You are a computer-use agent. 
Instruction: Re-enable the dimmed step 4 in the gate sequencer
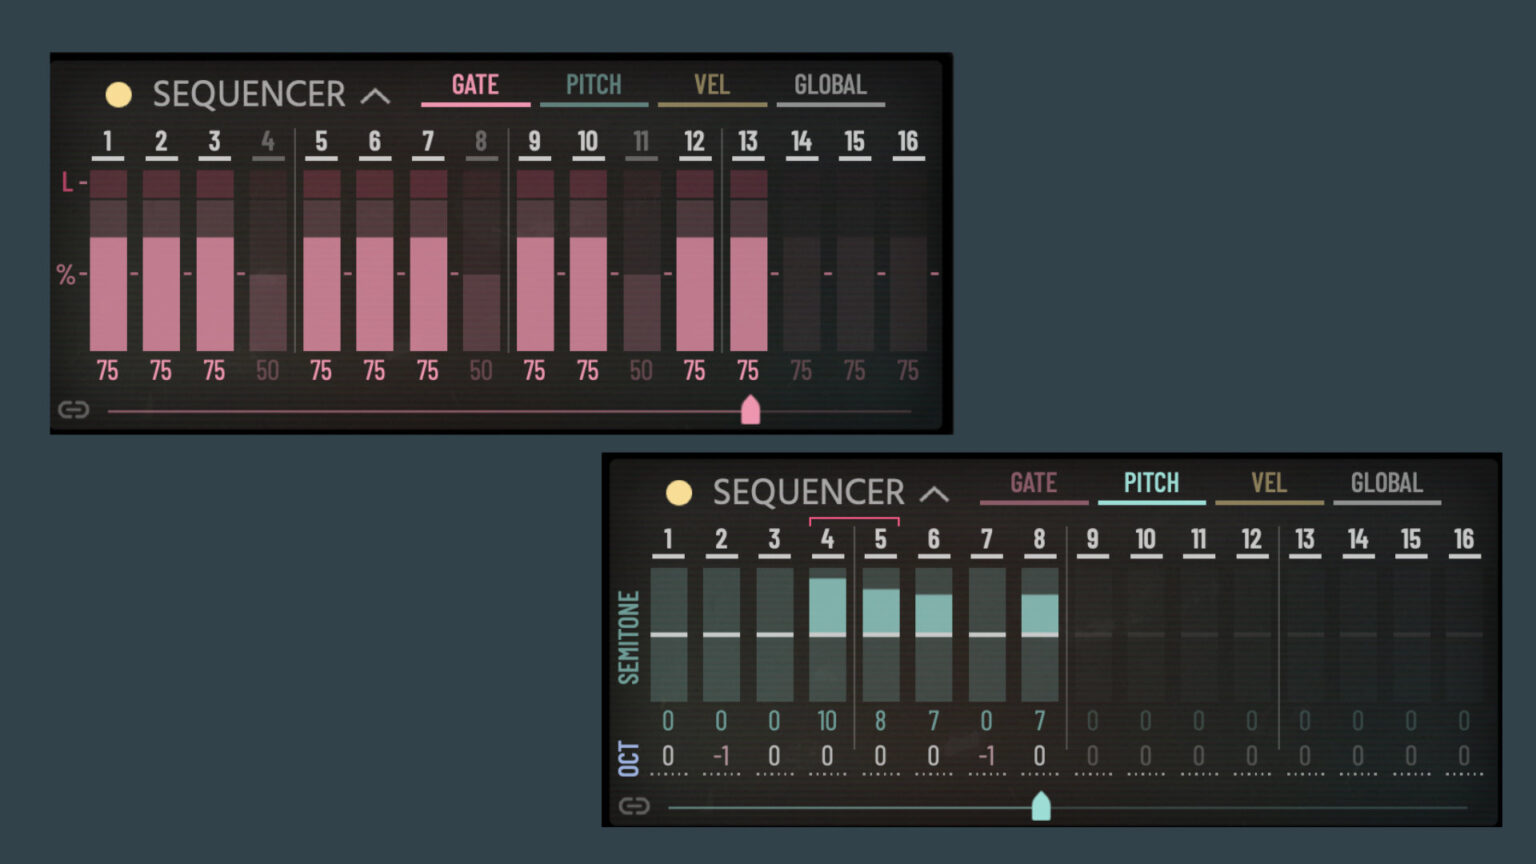[267, 142]
